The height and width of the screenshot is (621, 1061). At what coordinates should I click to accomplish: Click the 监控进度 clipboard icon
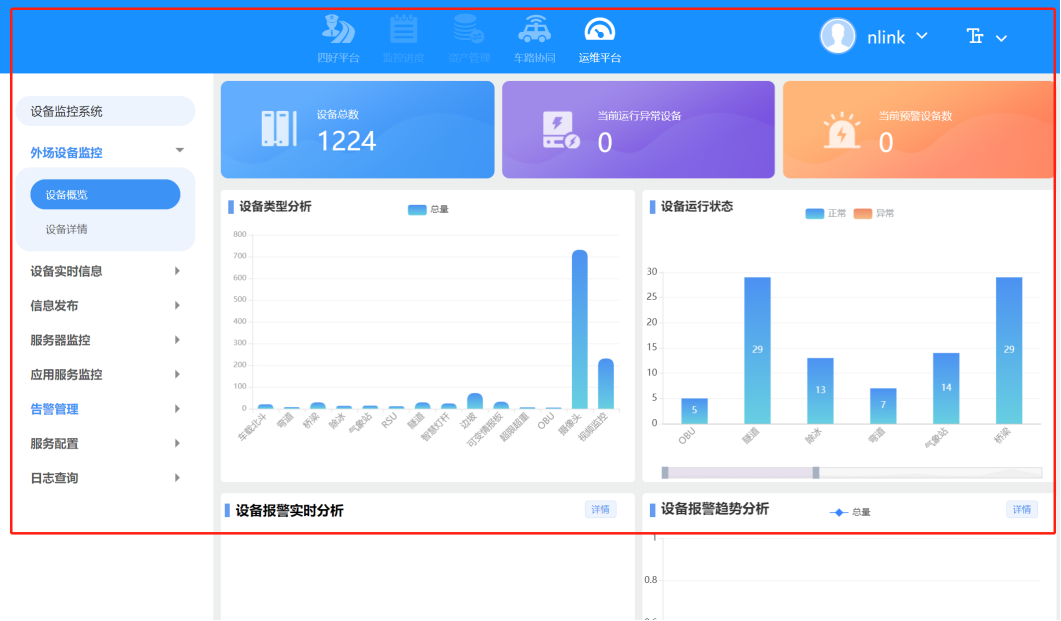[403, 30]
